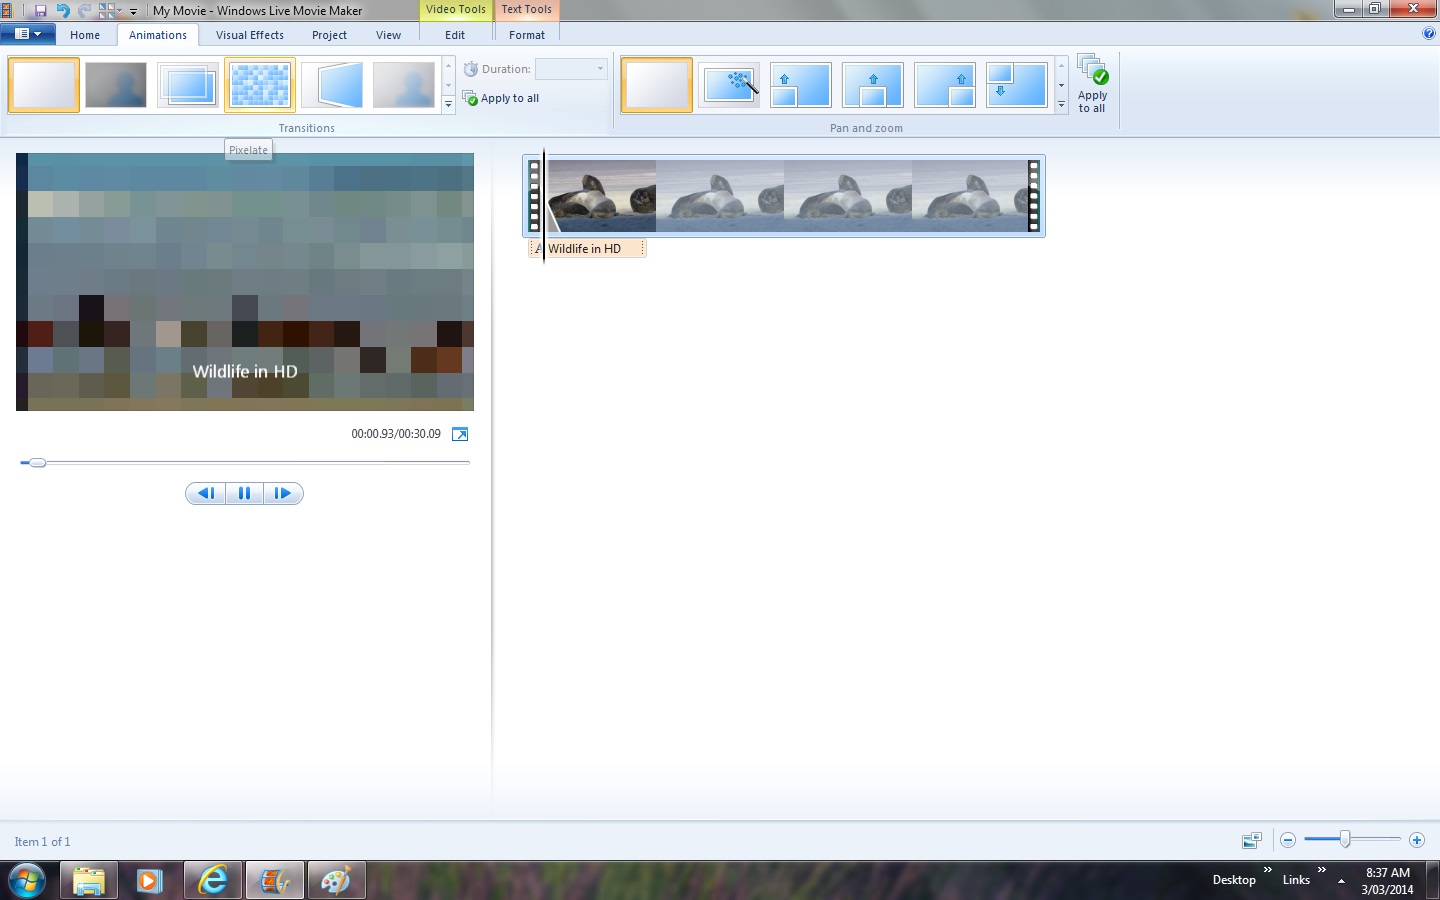Switch to the Visual Effects tab
This screenshot has width=1440, height=900.
(x=250, y=35)
